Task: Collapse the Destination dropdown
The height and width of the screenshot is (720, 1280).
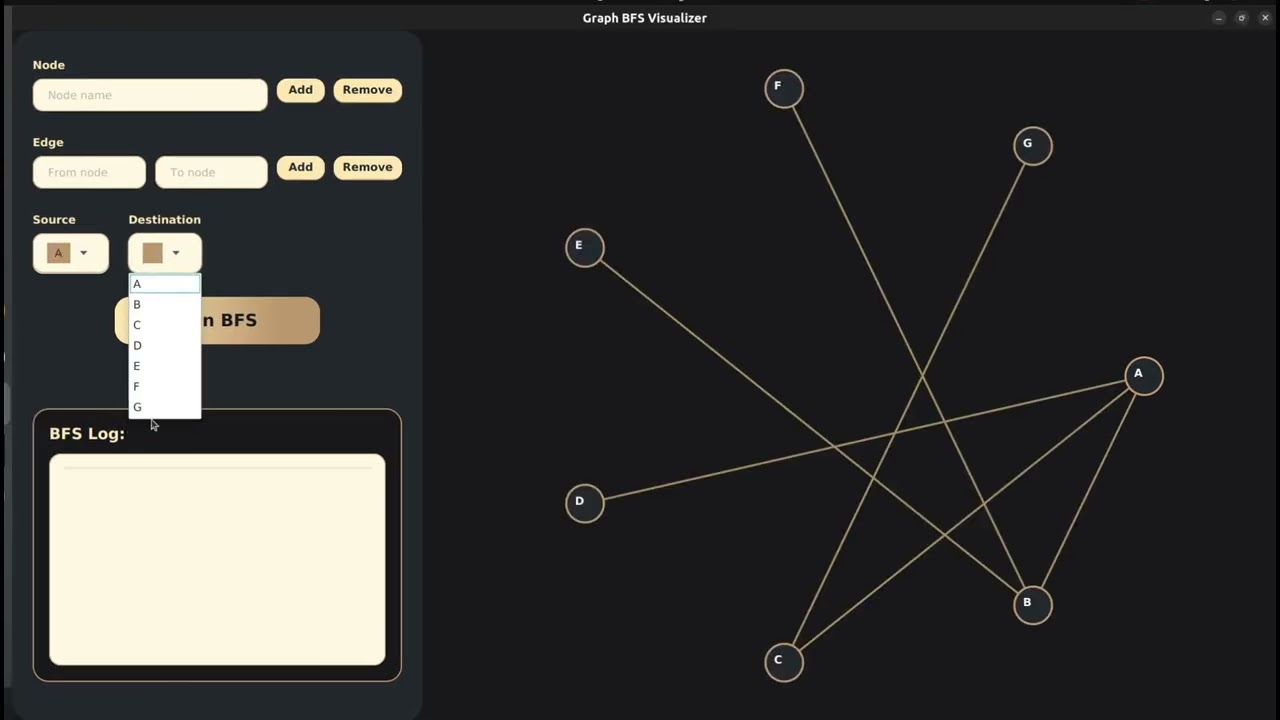Action: (164, 253)
